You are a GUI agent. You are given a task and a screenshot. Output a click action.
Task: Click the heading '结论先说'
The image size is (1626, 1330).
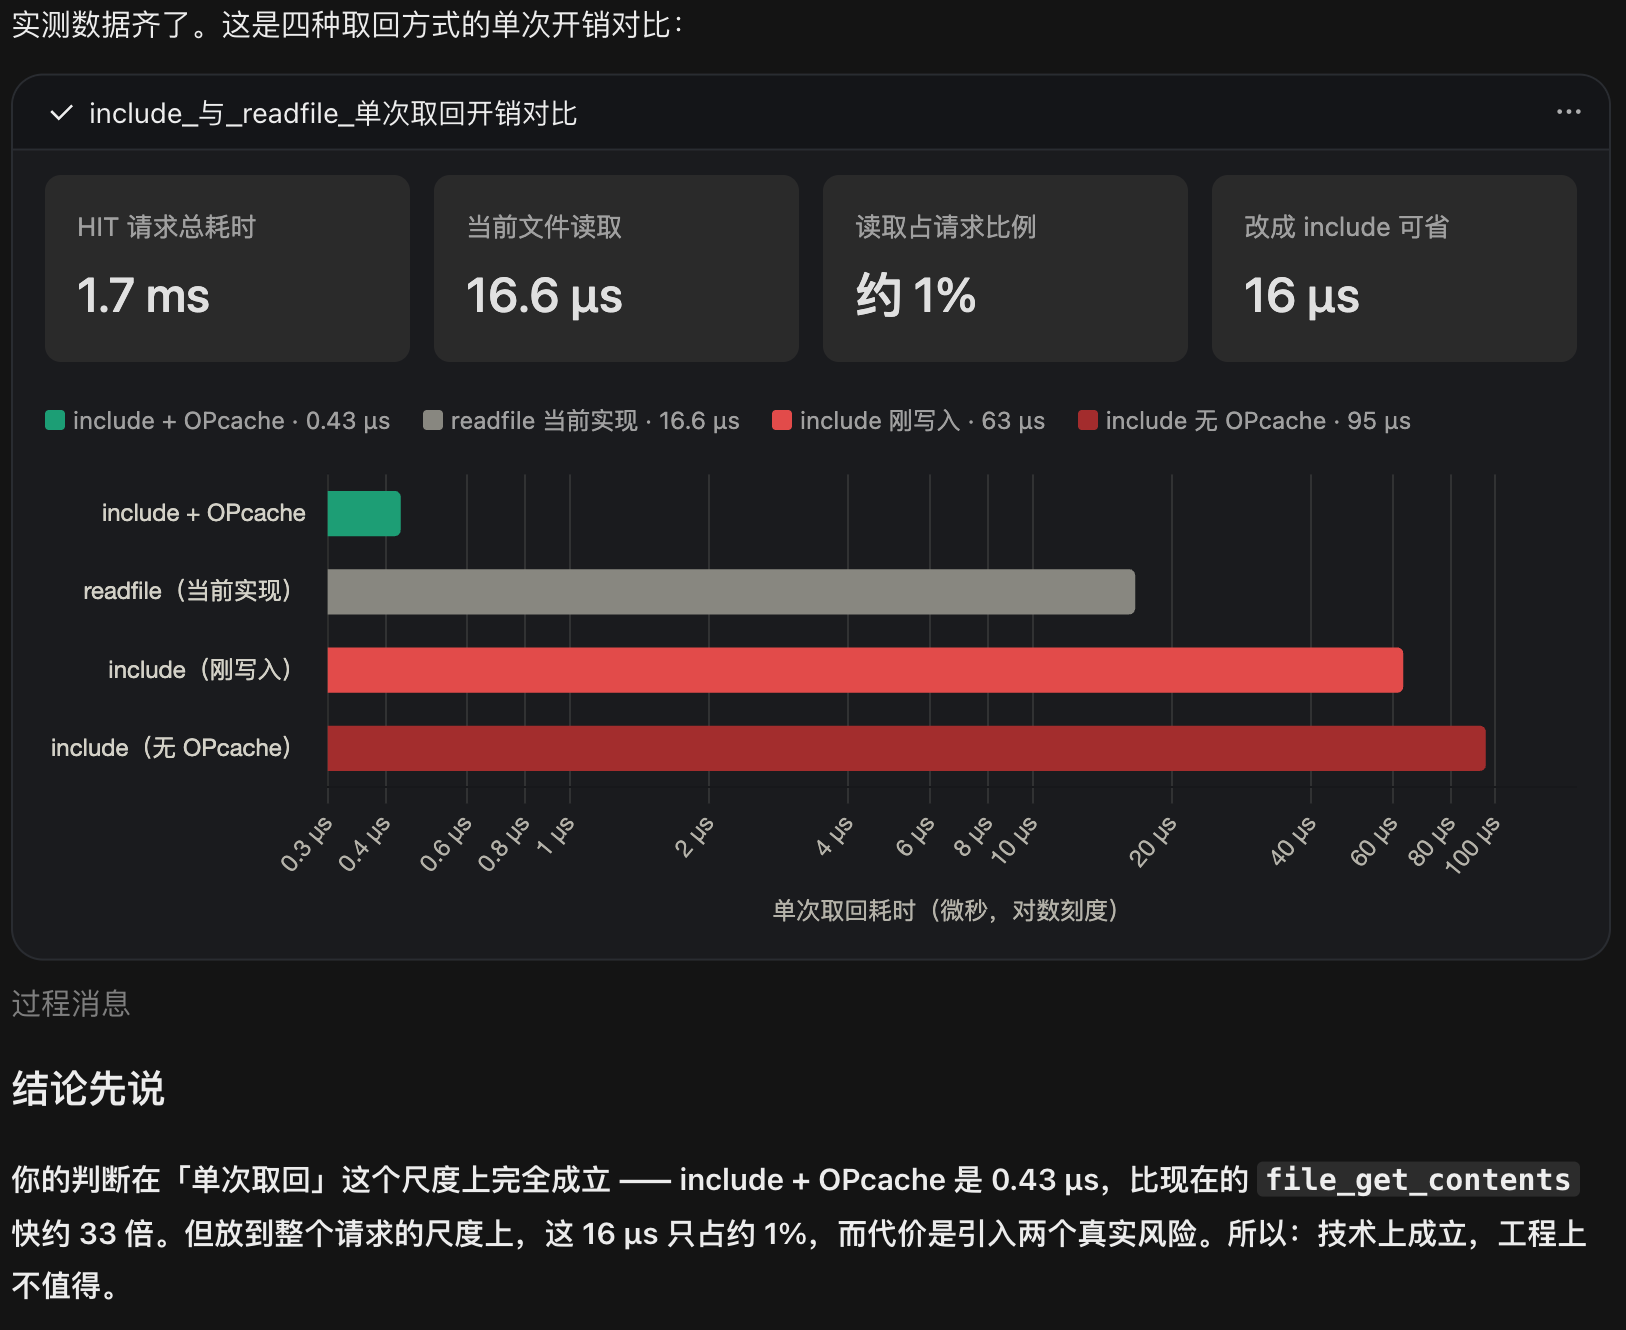[88, 1088]
